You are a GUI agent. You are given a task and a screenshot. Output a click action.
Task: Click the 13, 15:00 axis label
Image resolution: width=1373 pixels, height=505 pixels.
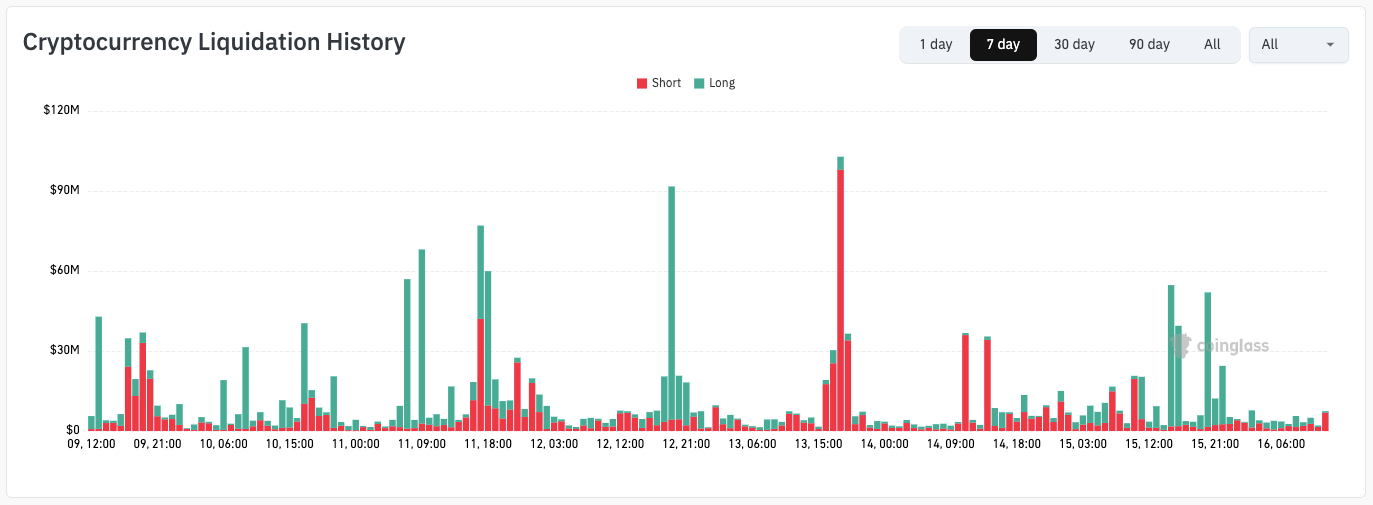[x=817, y=443]
